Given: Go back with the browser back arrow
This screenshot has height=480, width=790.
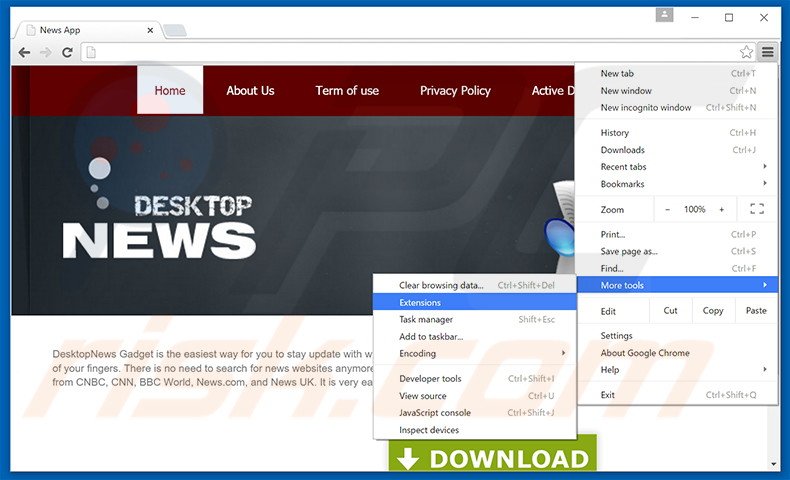Looking at the screenshot, I should point(24,52).
